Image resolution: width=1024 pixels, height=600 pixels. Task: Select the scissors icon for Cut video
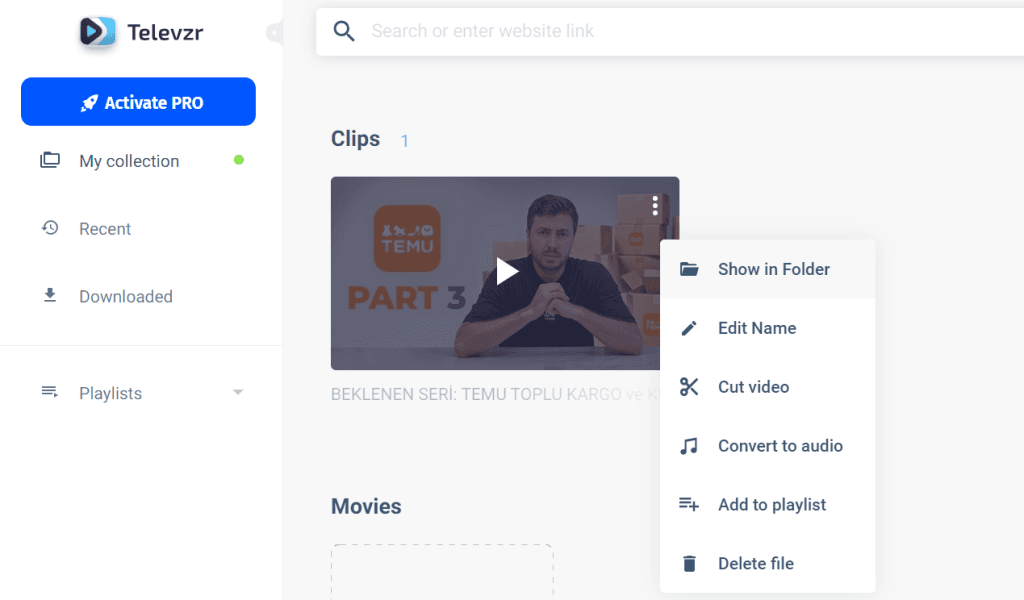(x=689, y=387)
